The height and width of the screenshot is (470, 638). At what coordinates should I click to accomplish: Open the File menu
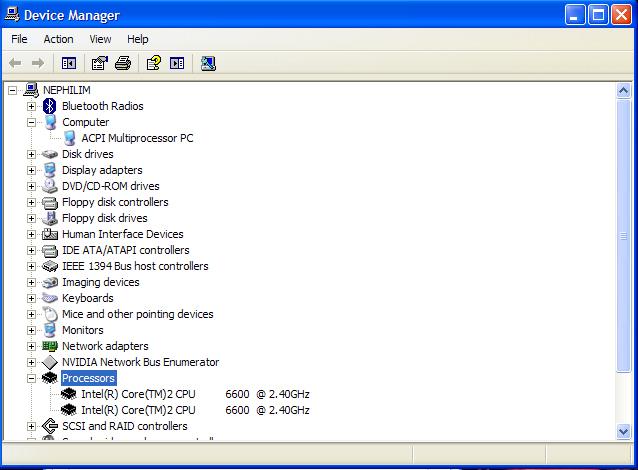tap(19, 39)
